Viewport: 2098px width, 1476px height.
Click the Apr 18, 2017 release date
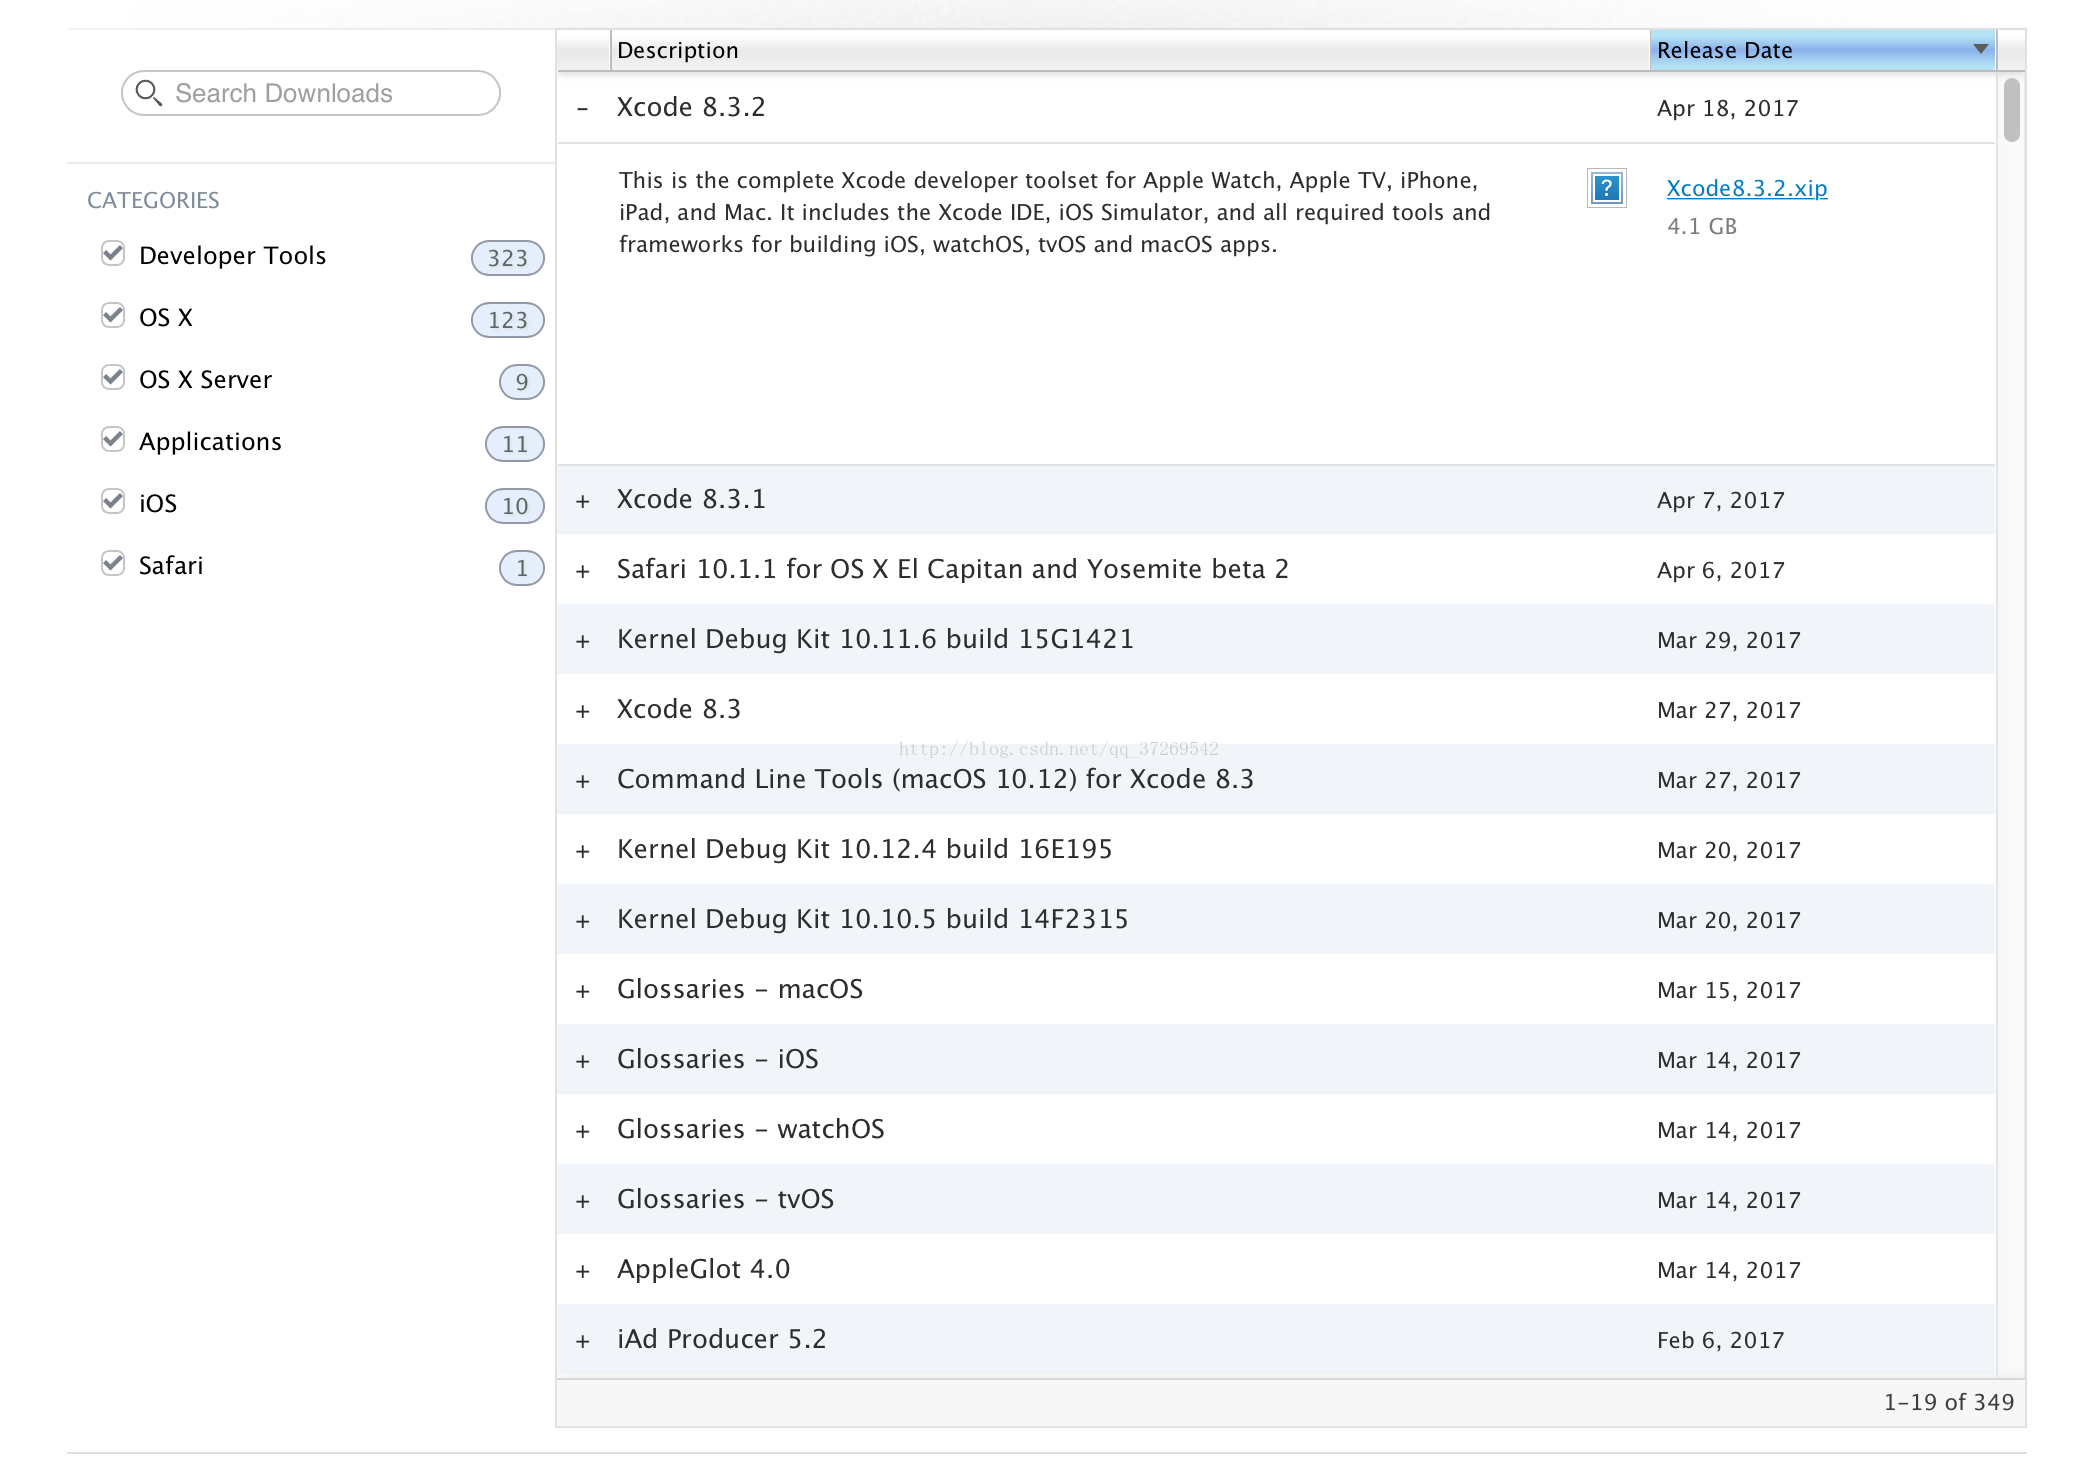click(1727, 108)
